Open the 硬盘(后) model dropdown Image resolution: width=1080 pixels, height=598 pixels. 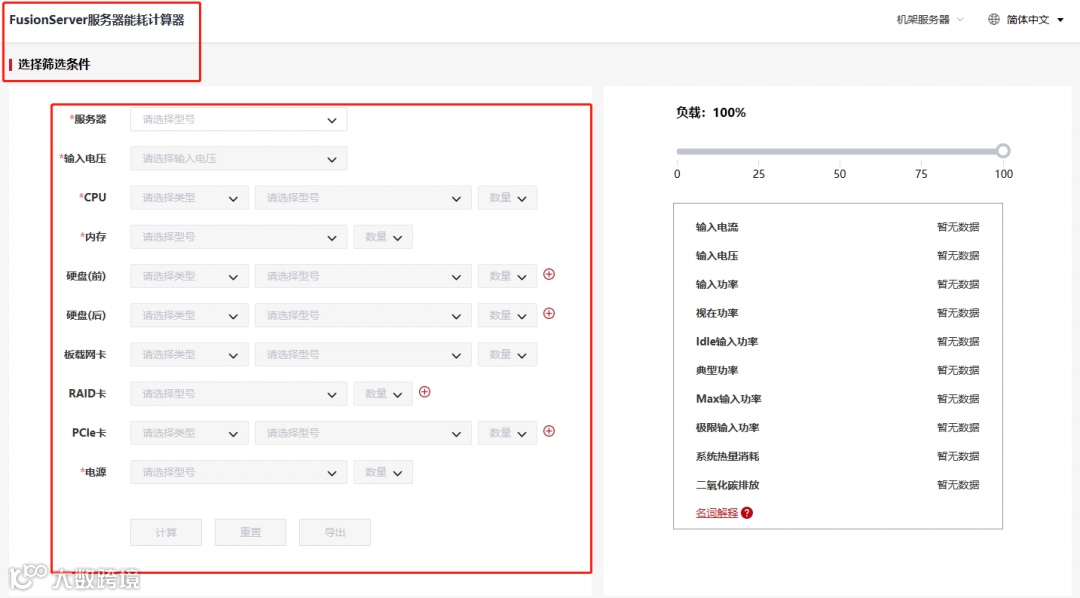[x=363, y=316]
